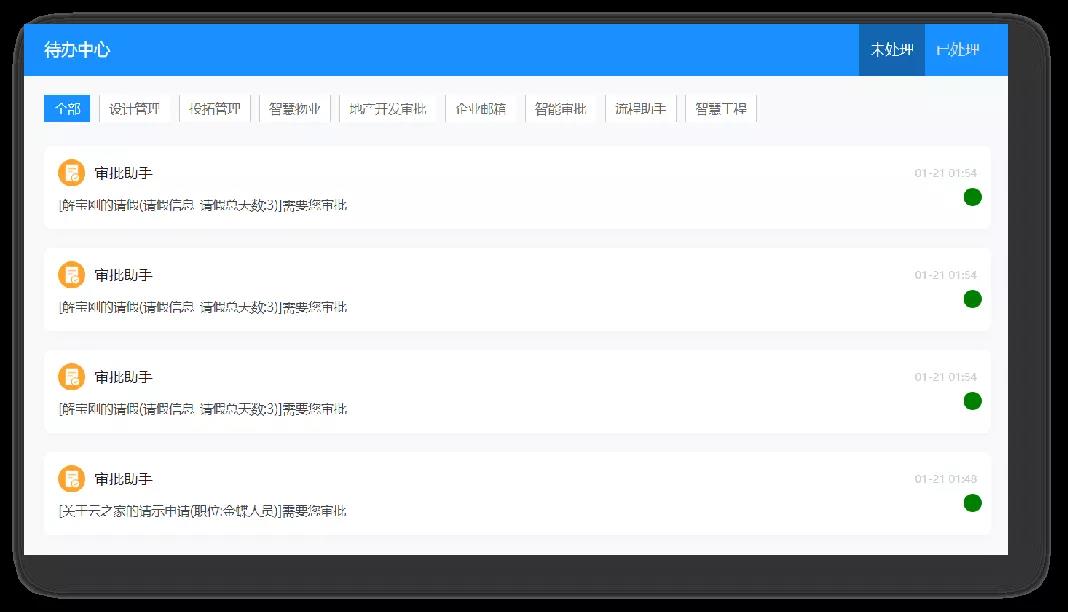The image size is (1068, 612).
Task: Click the green status dot beside 01:48 item
Action: coord(973,503)
